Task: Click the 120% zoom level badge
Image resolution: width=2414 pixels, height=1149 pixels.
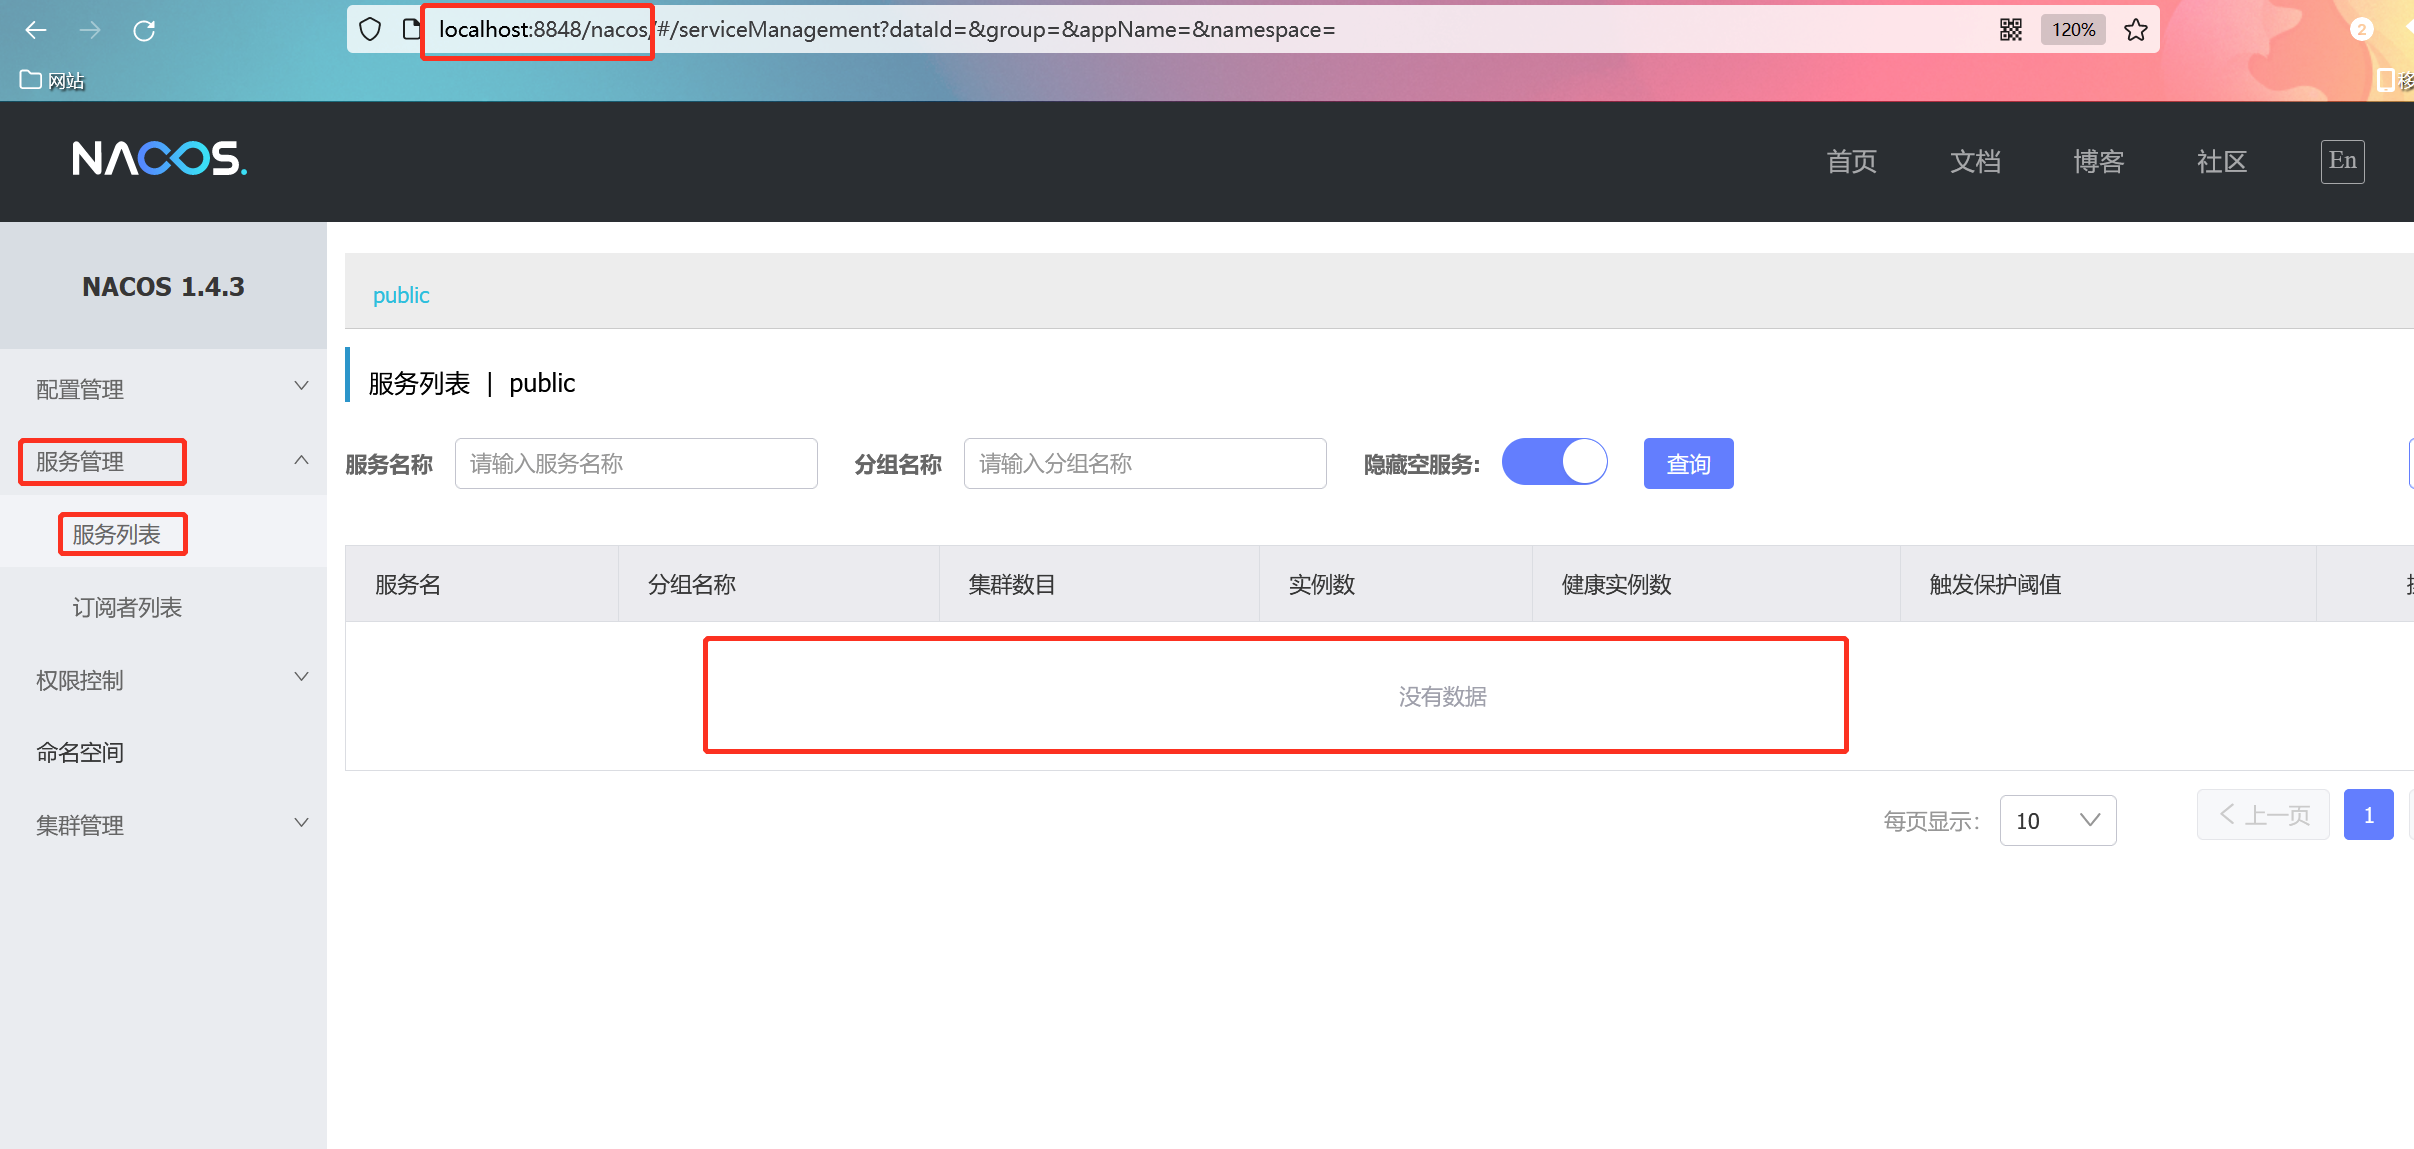Action: click(x=2073, y=30)
